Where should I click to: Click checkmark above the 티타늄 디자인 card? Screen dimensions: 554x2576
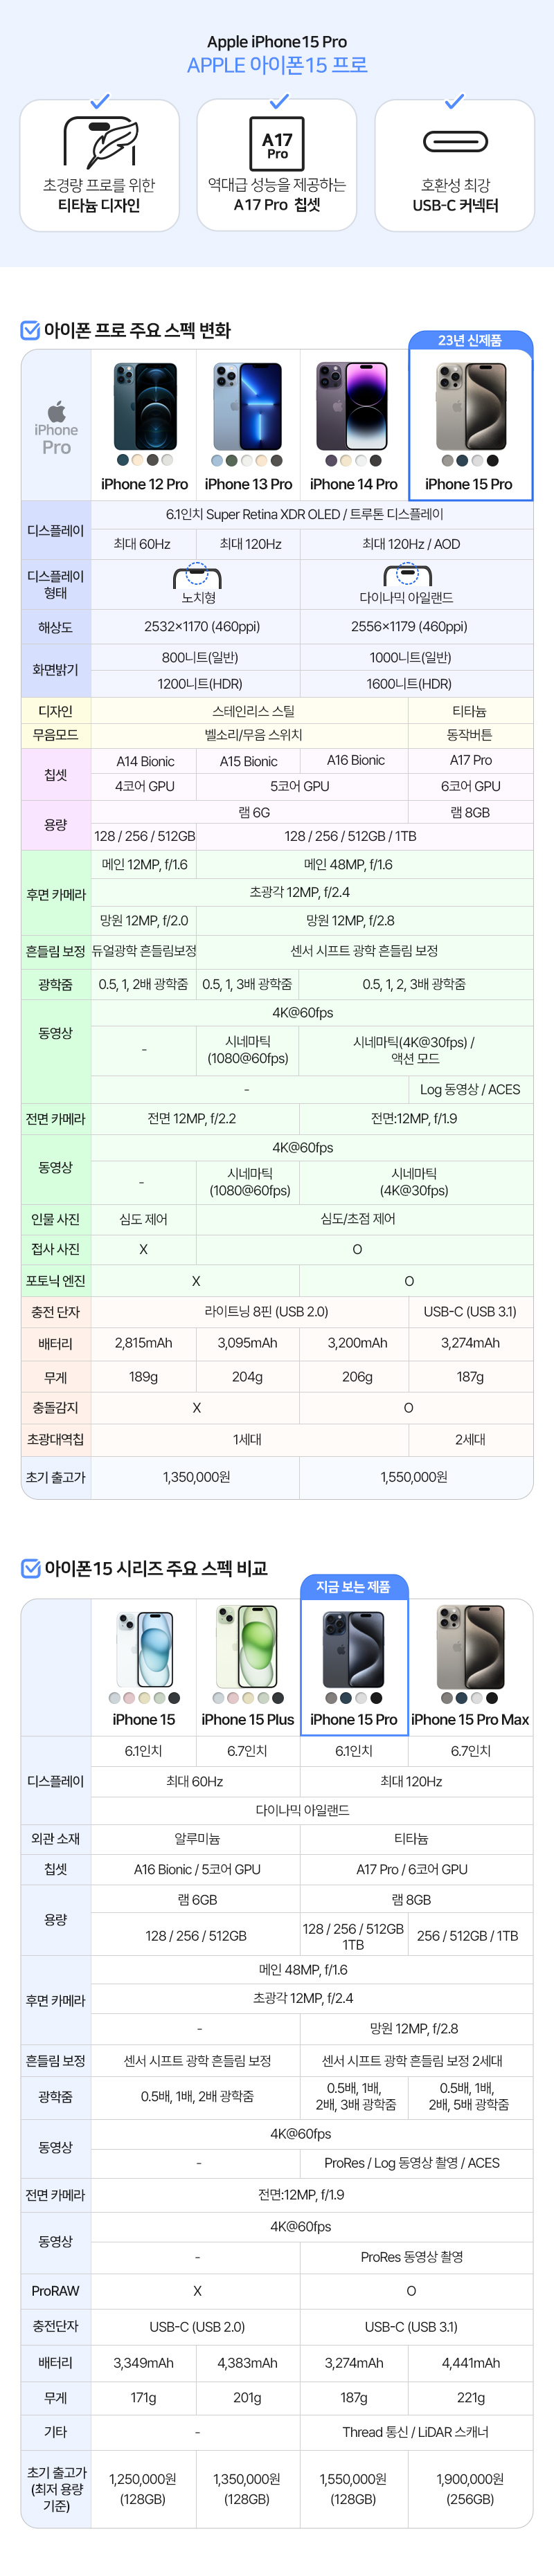click(100, 101)
